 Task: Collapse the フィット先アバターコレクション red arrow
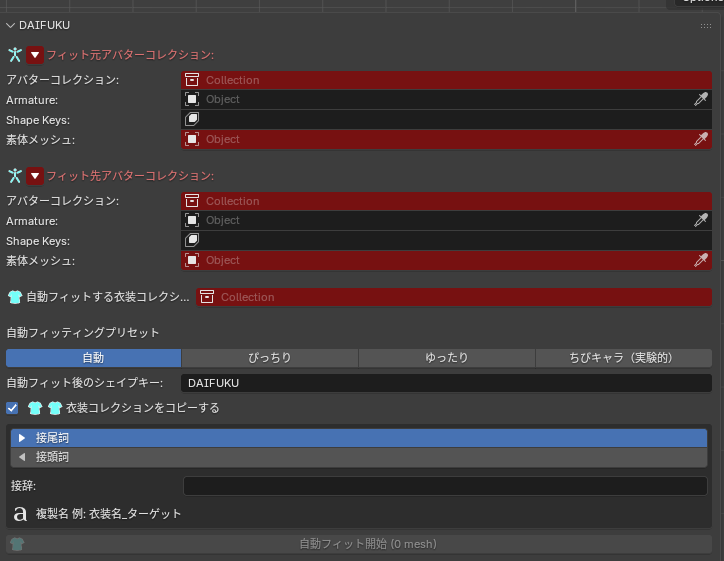pos(35,176)
